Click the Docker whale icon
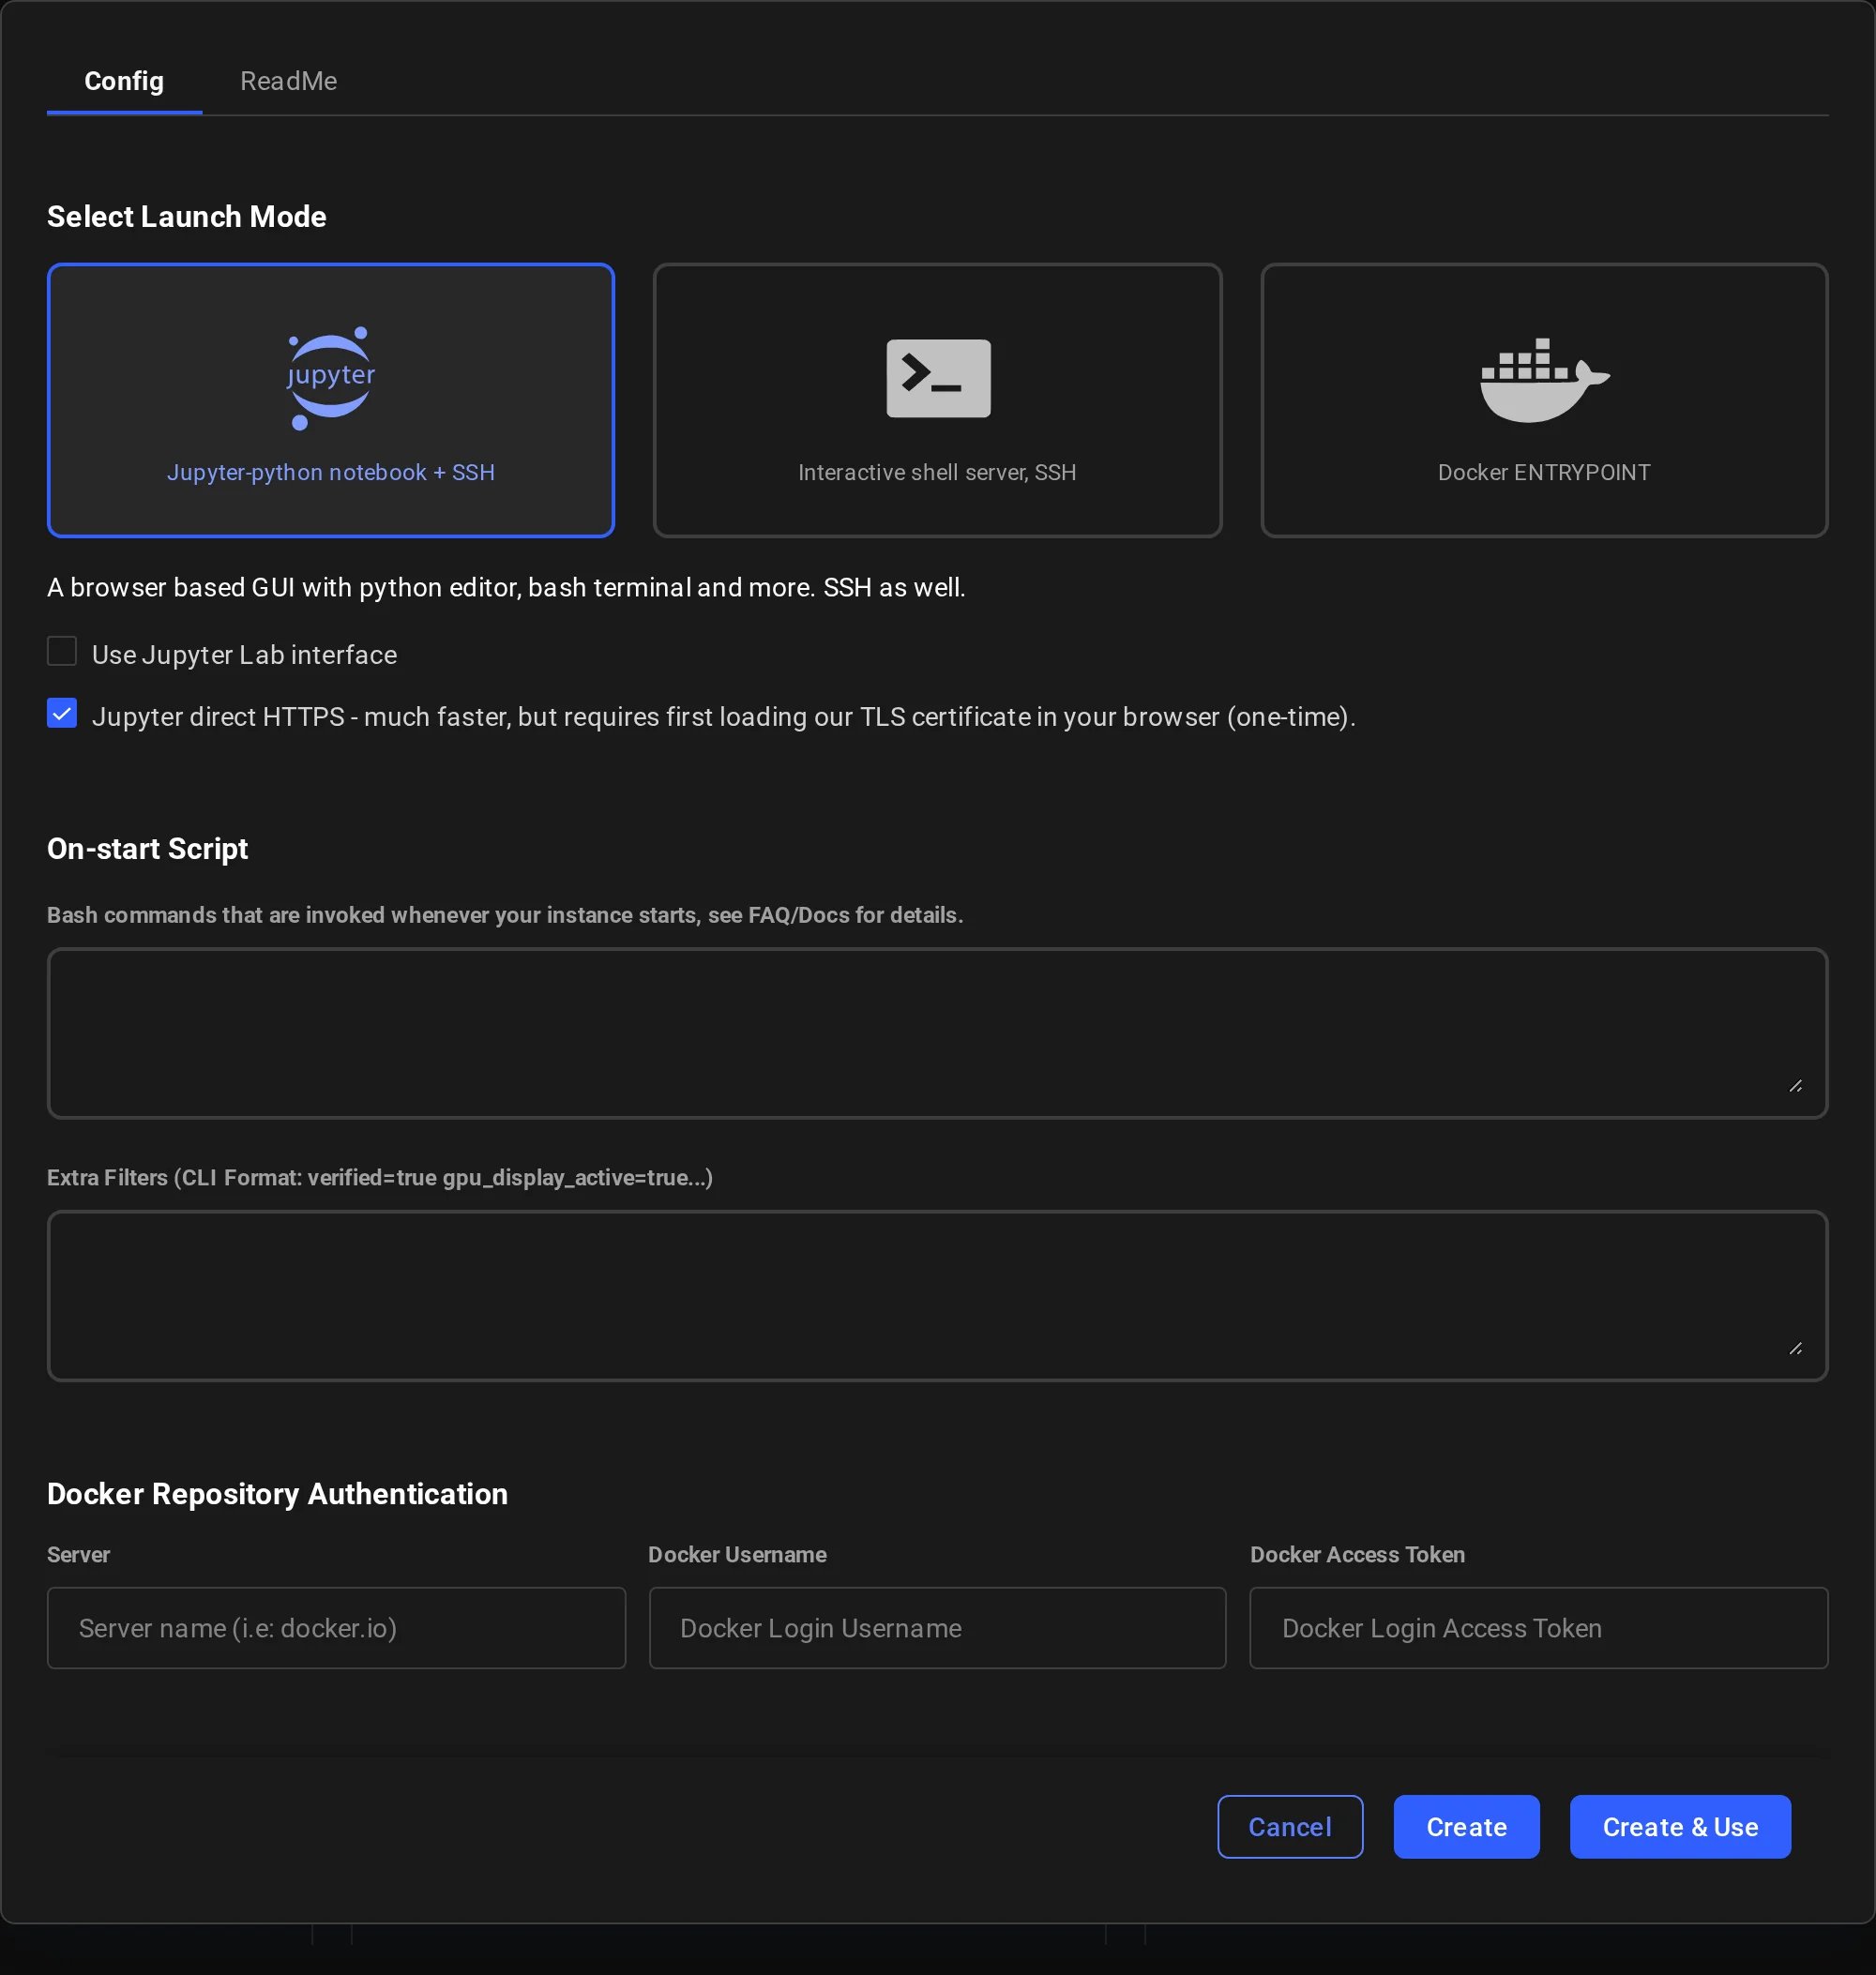The width and height of the screenshot is (1876, 1975). 1544,380
